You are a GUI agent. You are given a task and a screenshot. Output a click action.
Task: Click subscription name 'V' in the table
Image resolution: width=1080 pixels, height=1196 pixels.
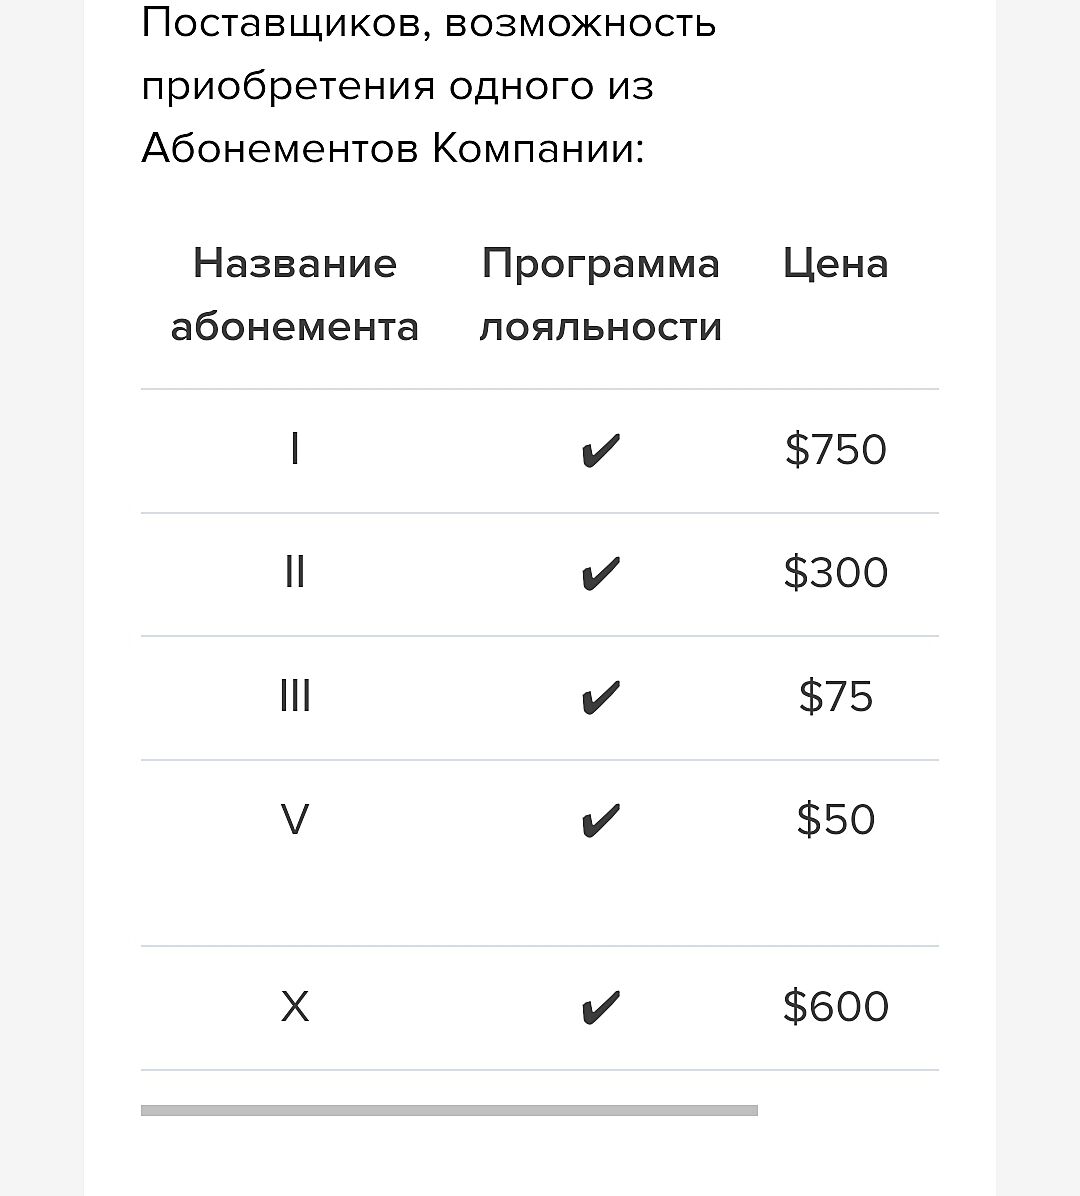(295, 820)
